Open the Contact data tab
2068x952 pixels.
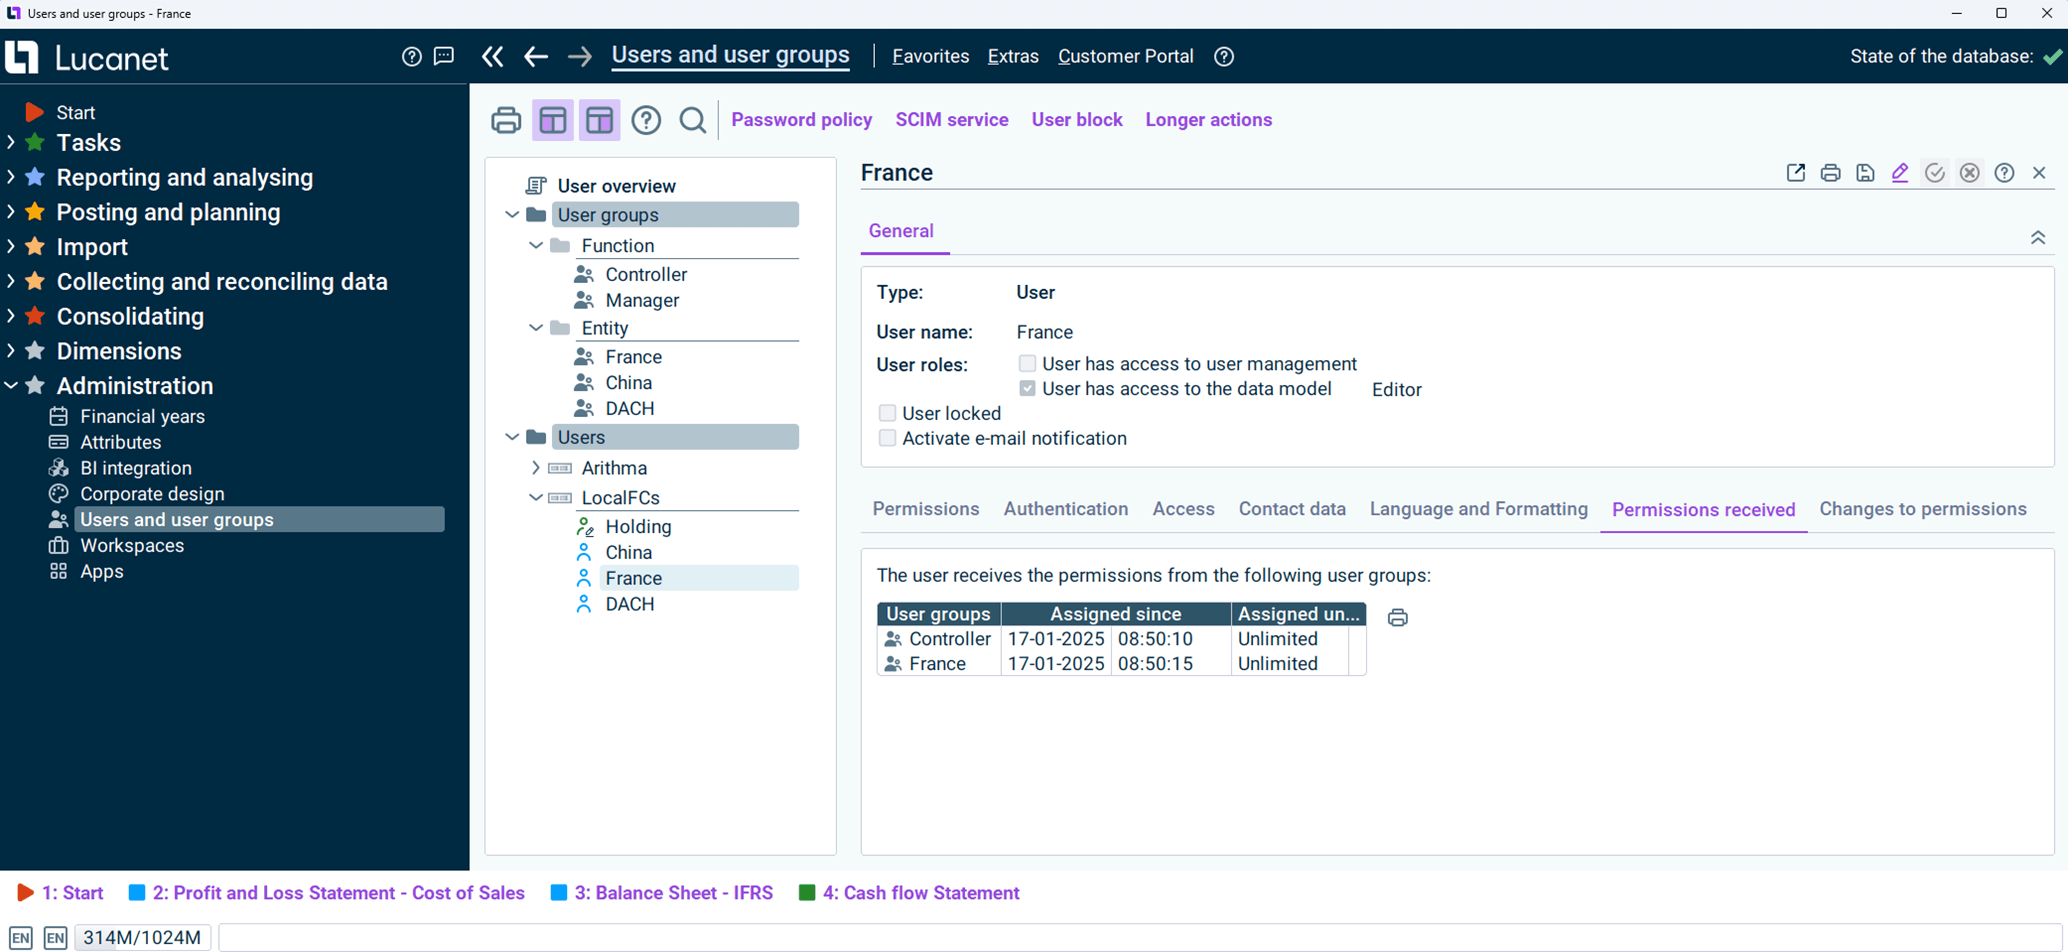coord(1292,509)
